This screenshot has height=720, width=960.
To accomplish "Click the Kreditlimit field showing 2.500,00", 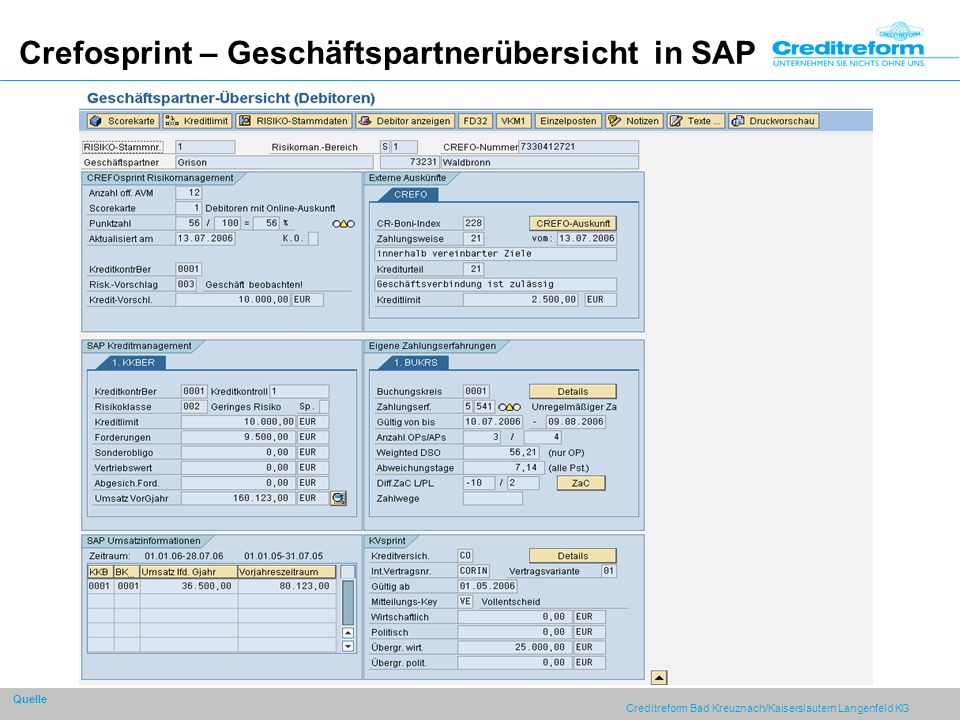I will click(x=520, y=300).
